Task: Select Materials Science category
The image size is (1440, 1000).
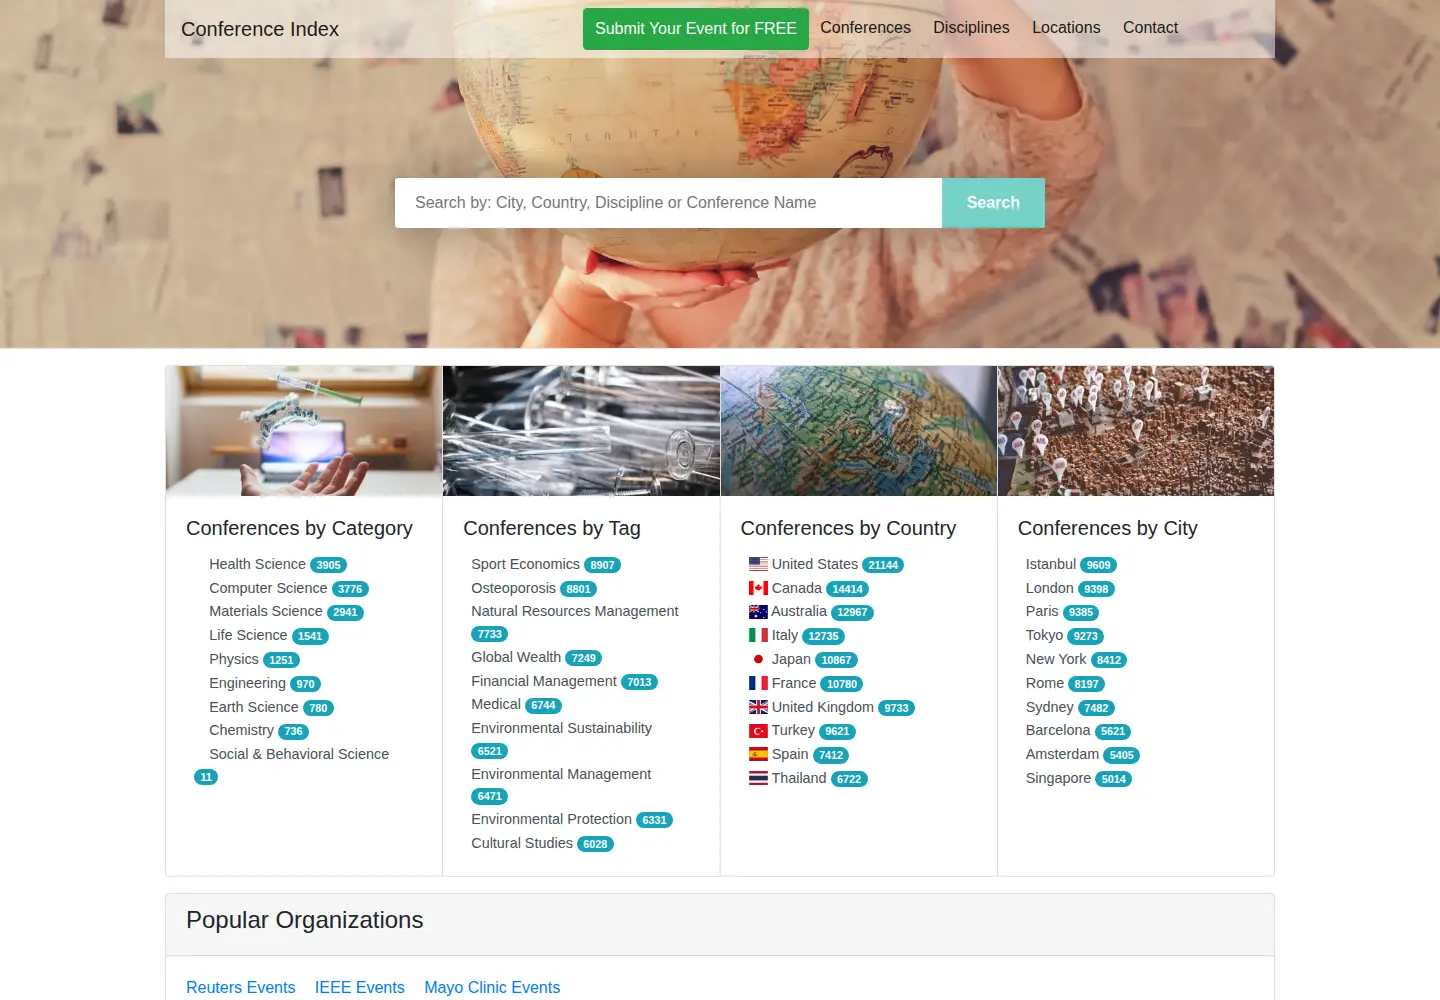Action: click(x=266, y=611)
